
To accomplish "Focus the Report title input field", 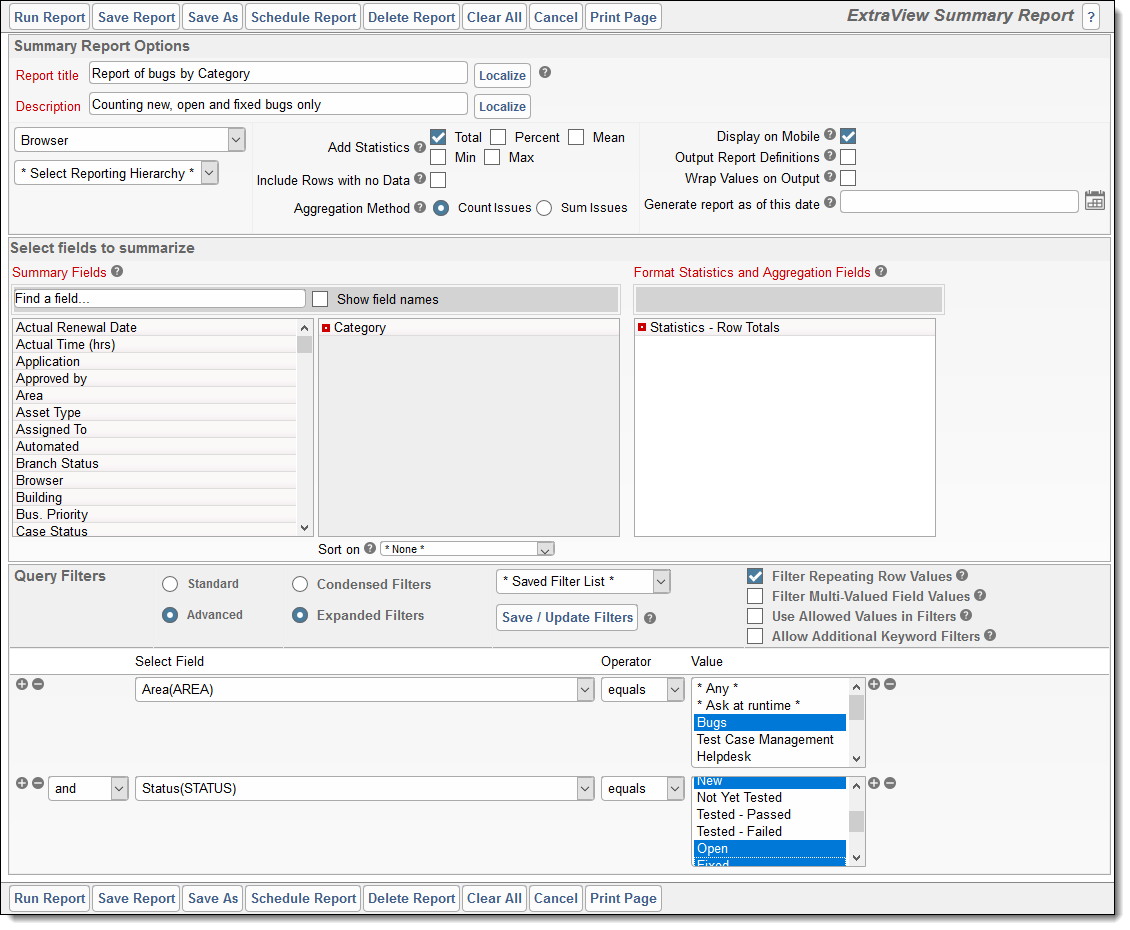I will [278, 74].
